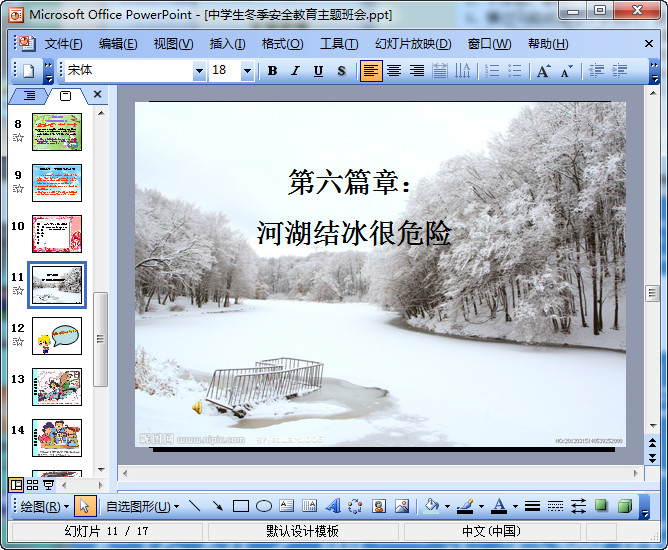
Task: Select the arrow line tool
Action: pos(218,506)
